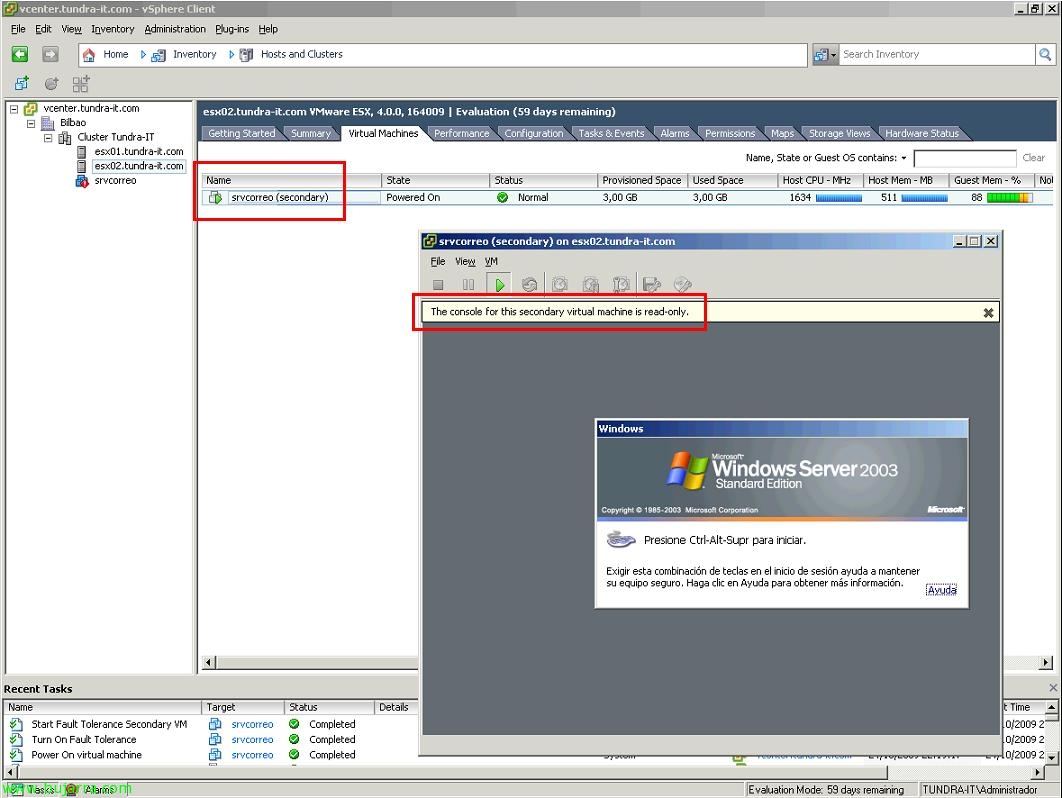This screenshot has width=1062, height=798.
Task: Select the Bilbao datacenter in tree
Action: coord(72,123)
